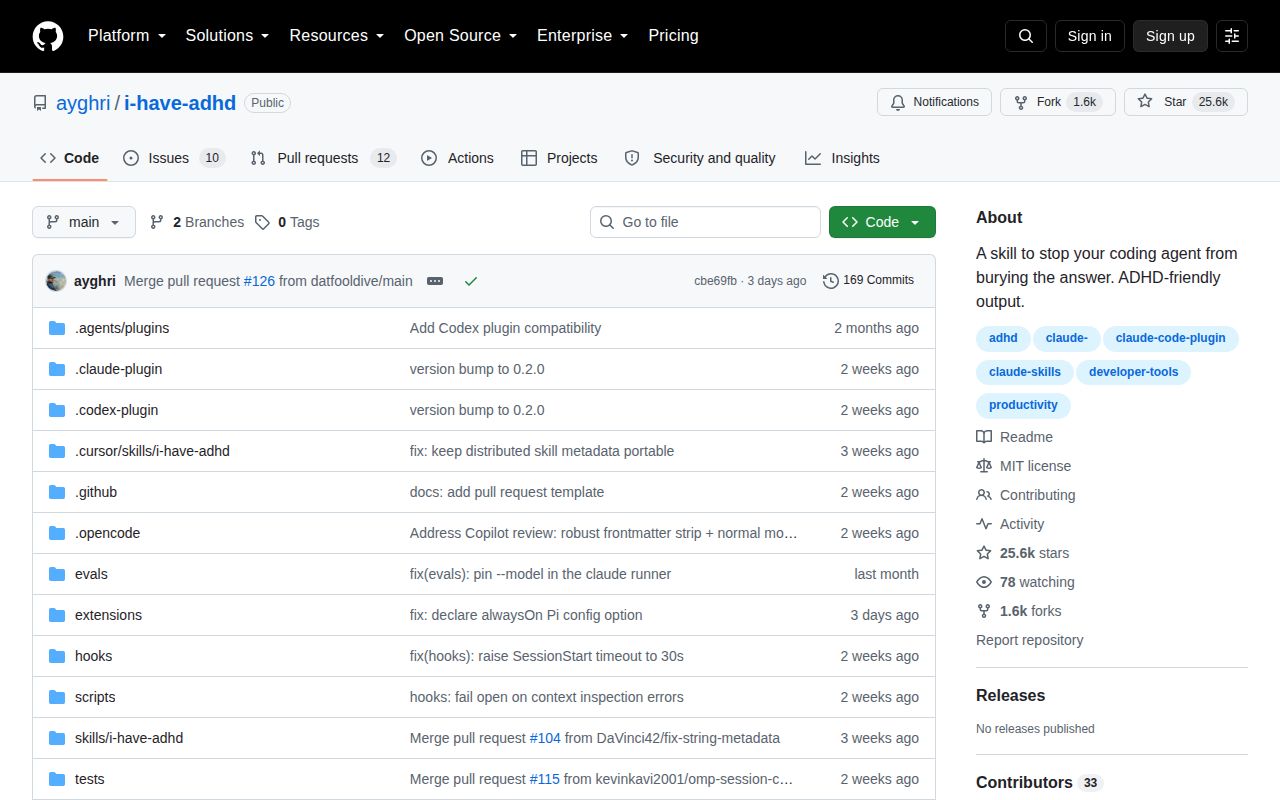Click the Sign up button
This screenshot has width=1280, height=800.
[x=1170, y=36]
